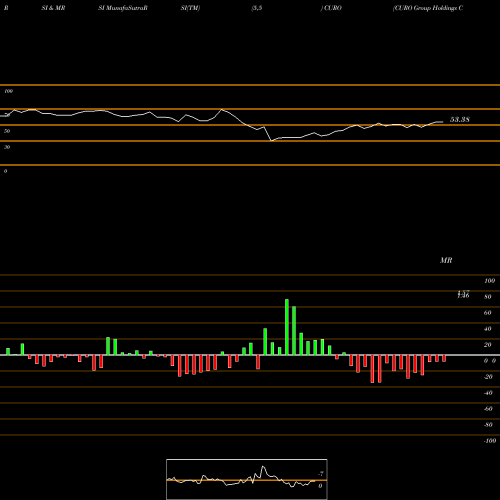Click the 'MR' label above the histogram
Screen dimensions: 500x500
446,260
